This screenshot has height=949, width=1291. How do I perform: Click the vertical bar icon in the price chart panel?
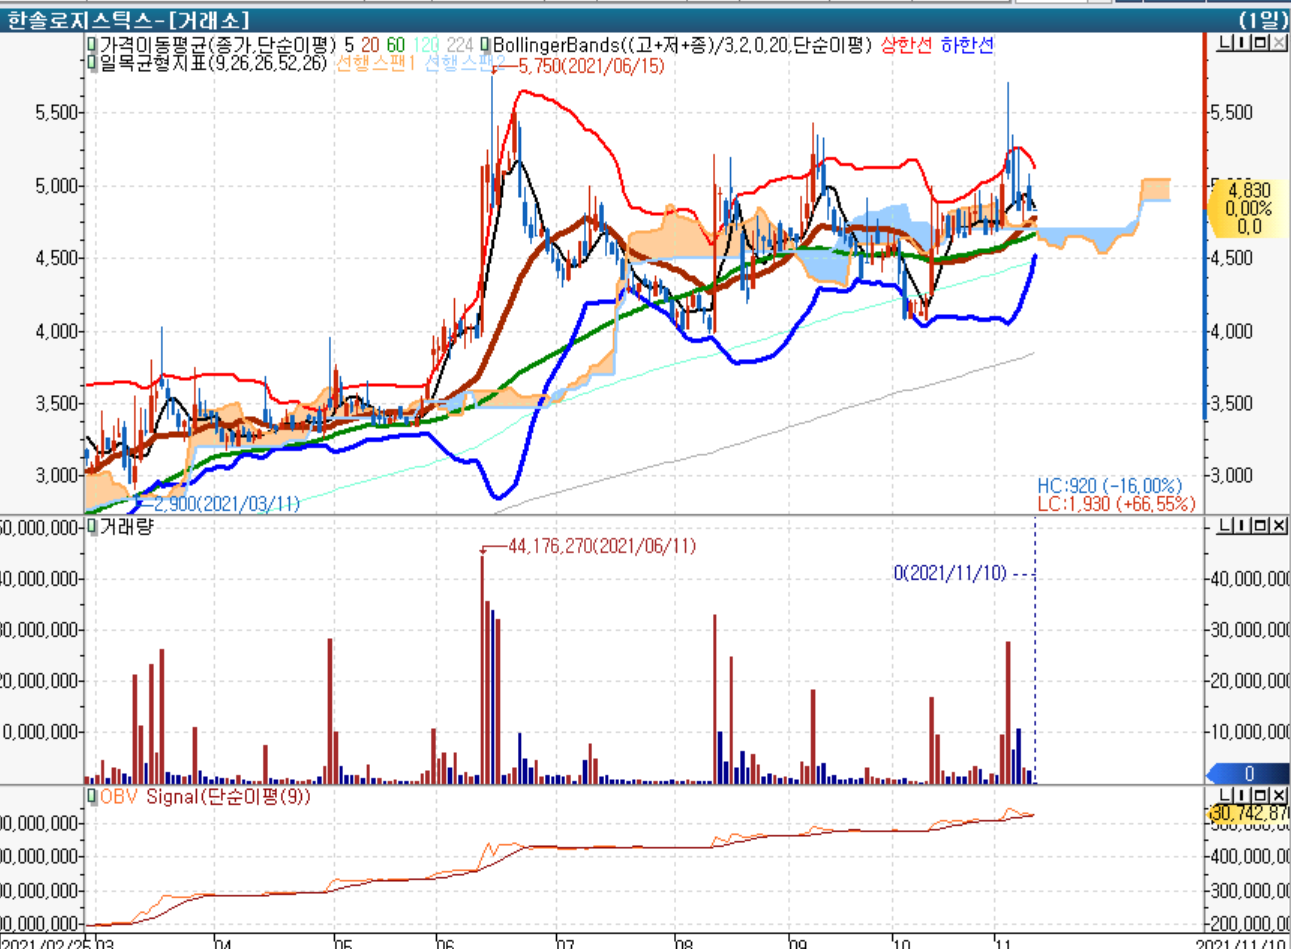click(x=1243, y=43)
